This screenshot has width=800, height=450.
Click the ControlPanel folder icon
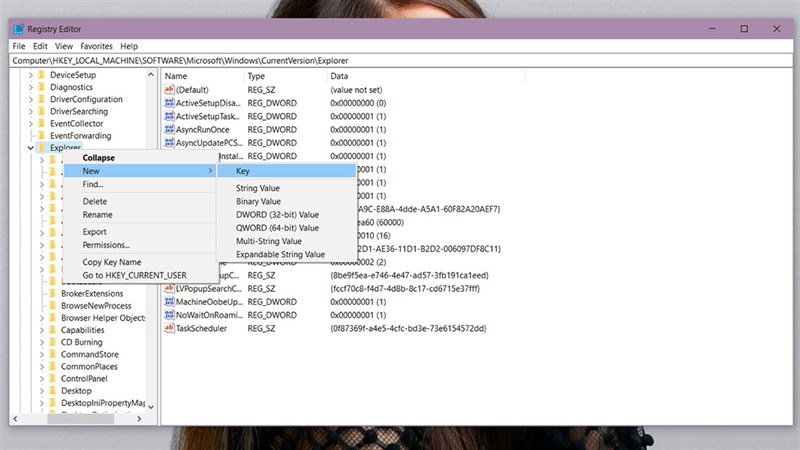pos(53,379)
